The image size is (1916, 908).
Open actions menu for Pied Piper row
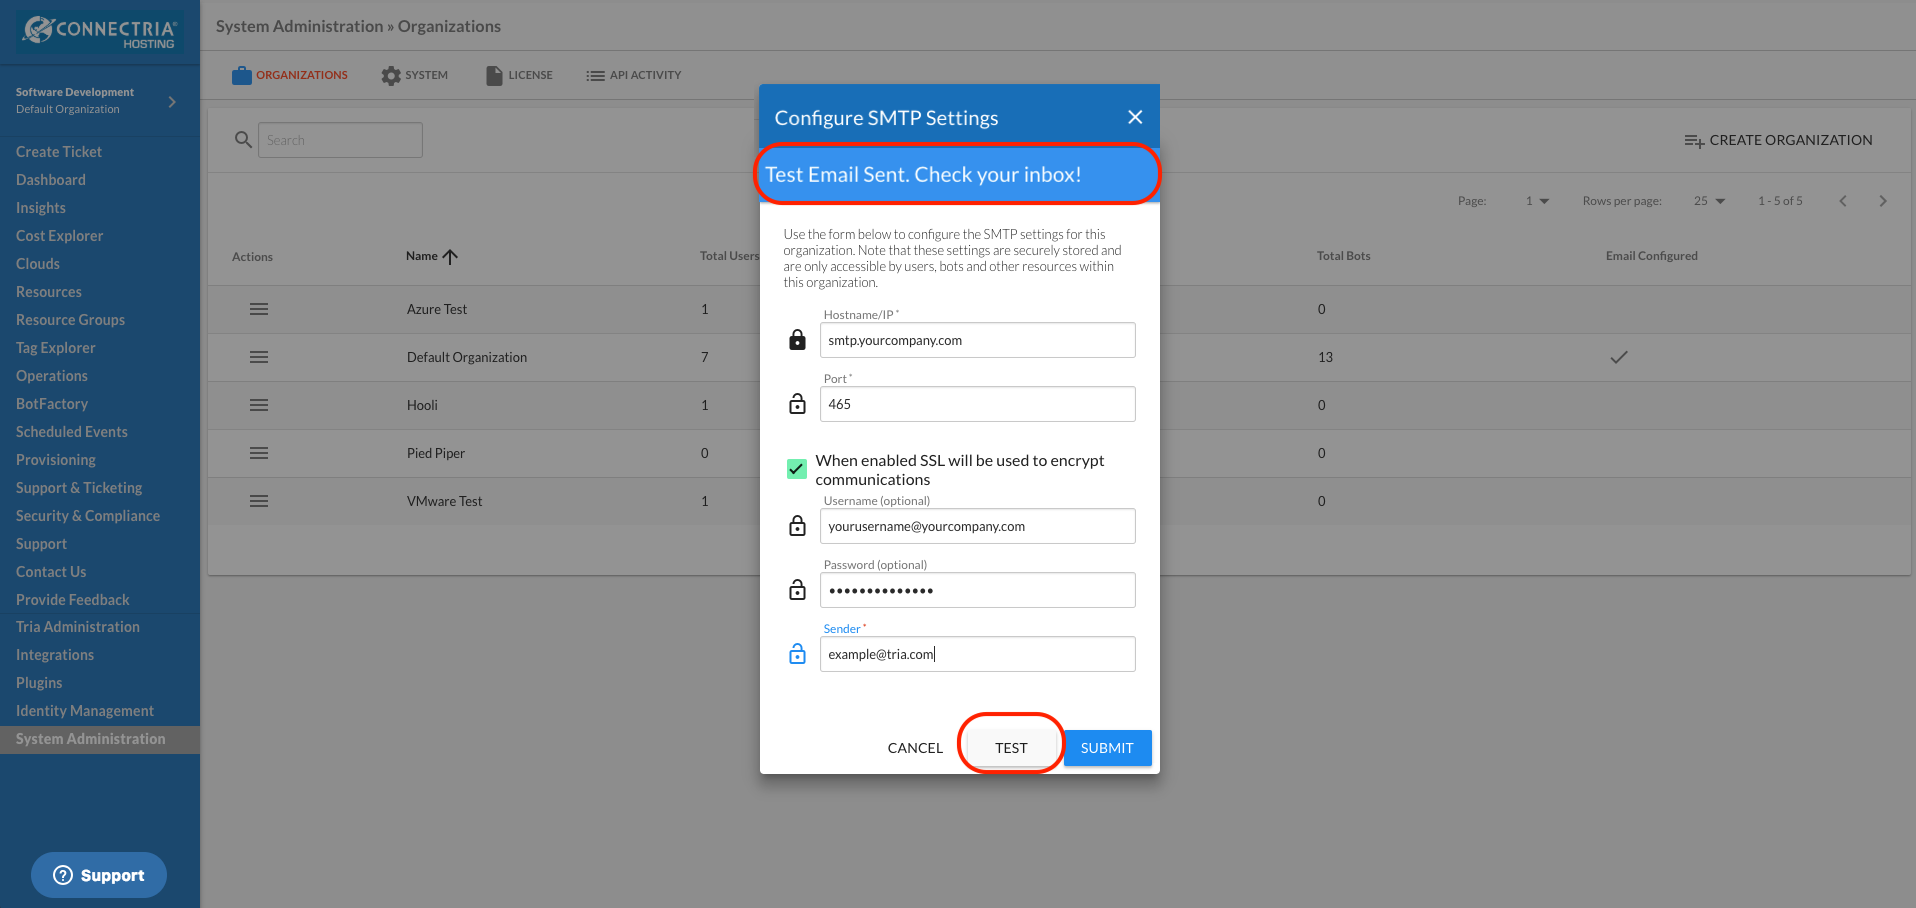tap(259, 453)
